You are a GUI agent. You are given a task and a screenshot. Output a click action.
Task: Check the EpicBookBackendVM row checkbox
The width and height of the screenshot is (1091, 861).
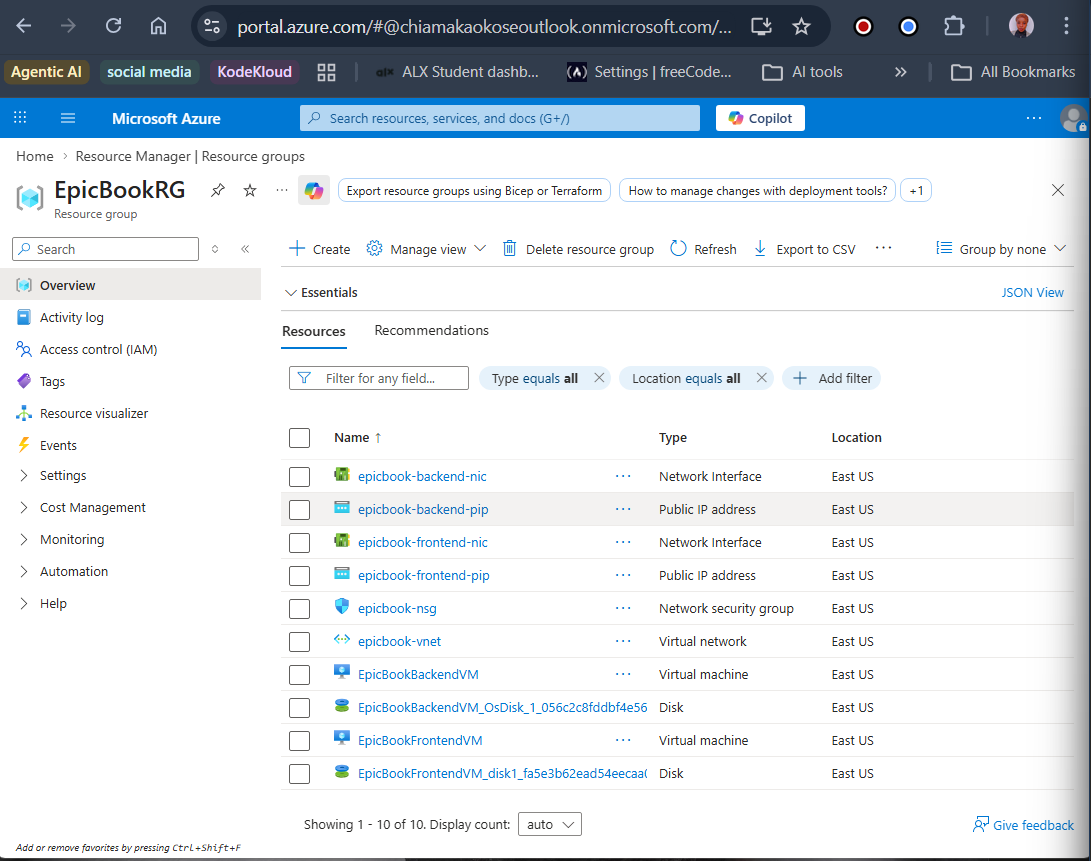click(x=299, y=674)
